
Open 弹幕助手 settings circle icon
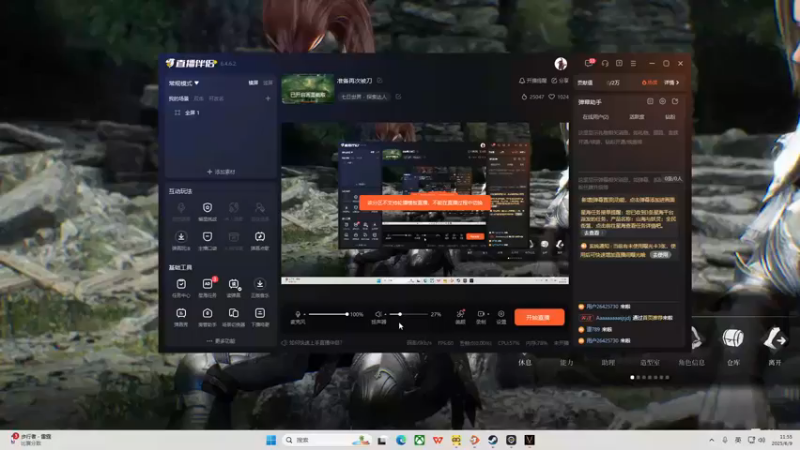[662, 102]
